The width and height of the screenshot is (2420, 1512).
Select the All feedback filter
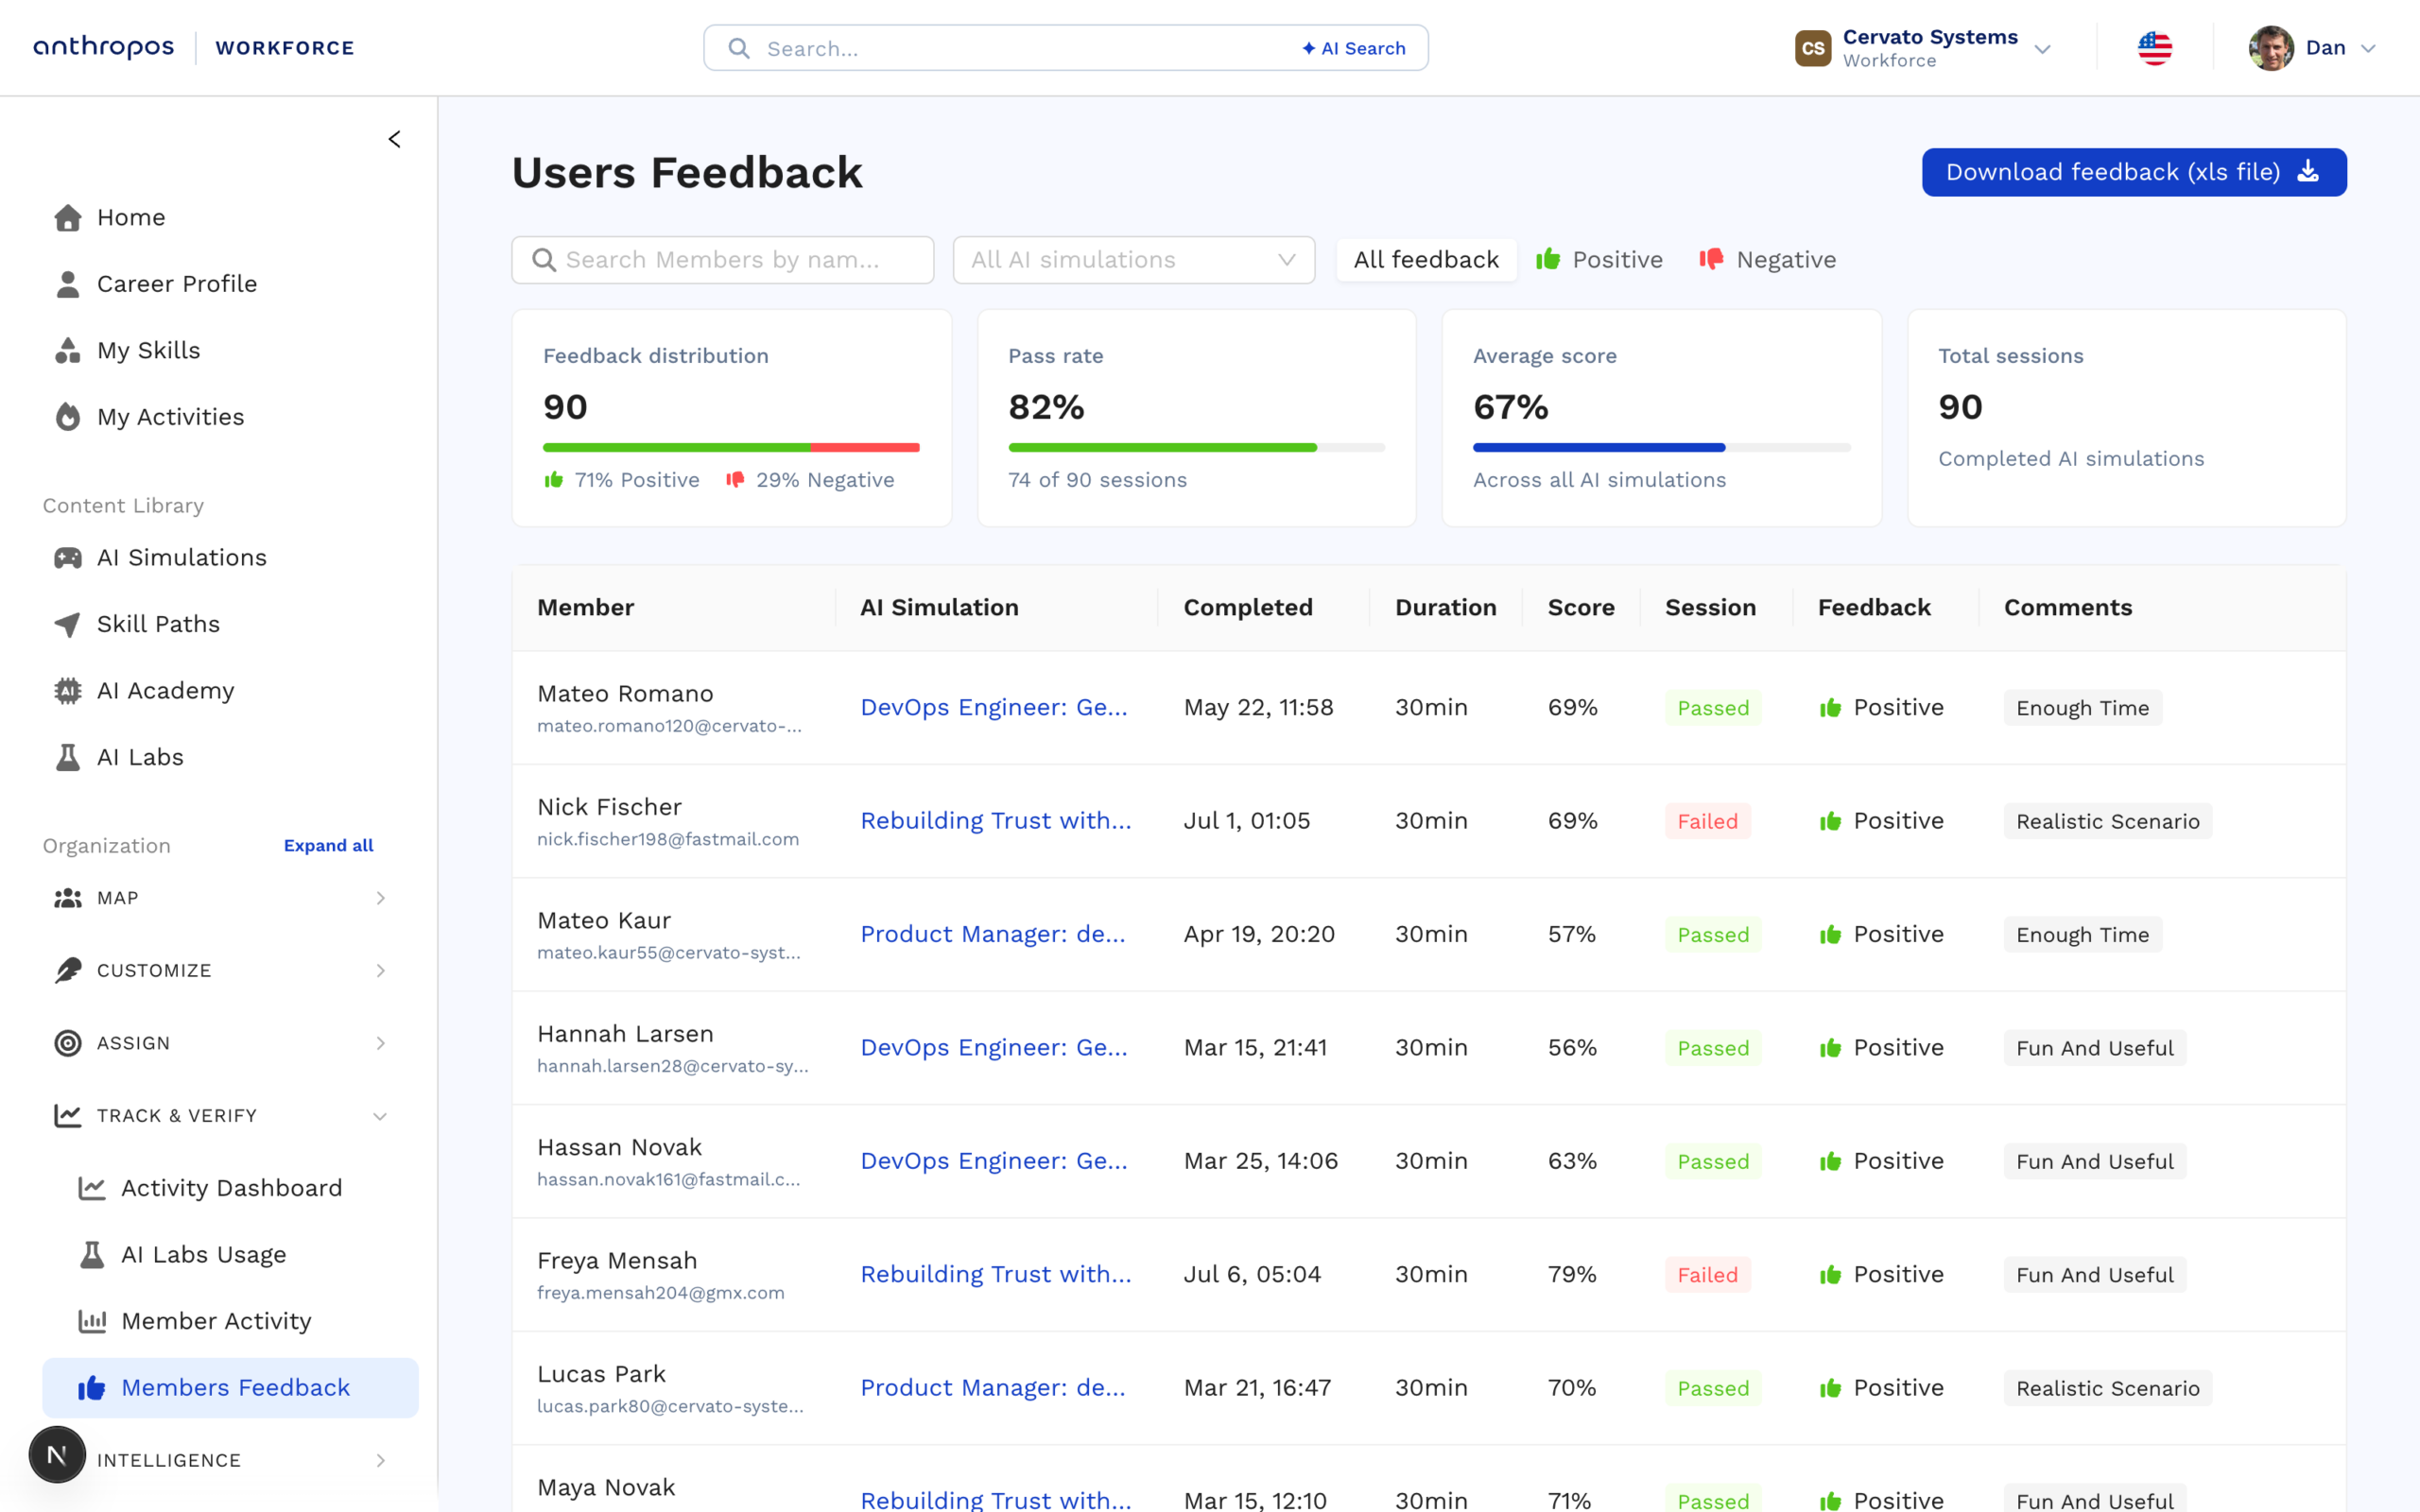pyautogui.click(x=1426, y=260)
